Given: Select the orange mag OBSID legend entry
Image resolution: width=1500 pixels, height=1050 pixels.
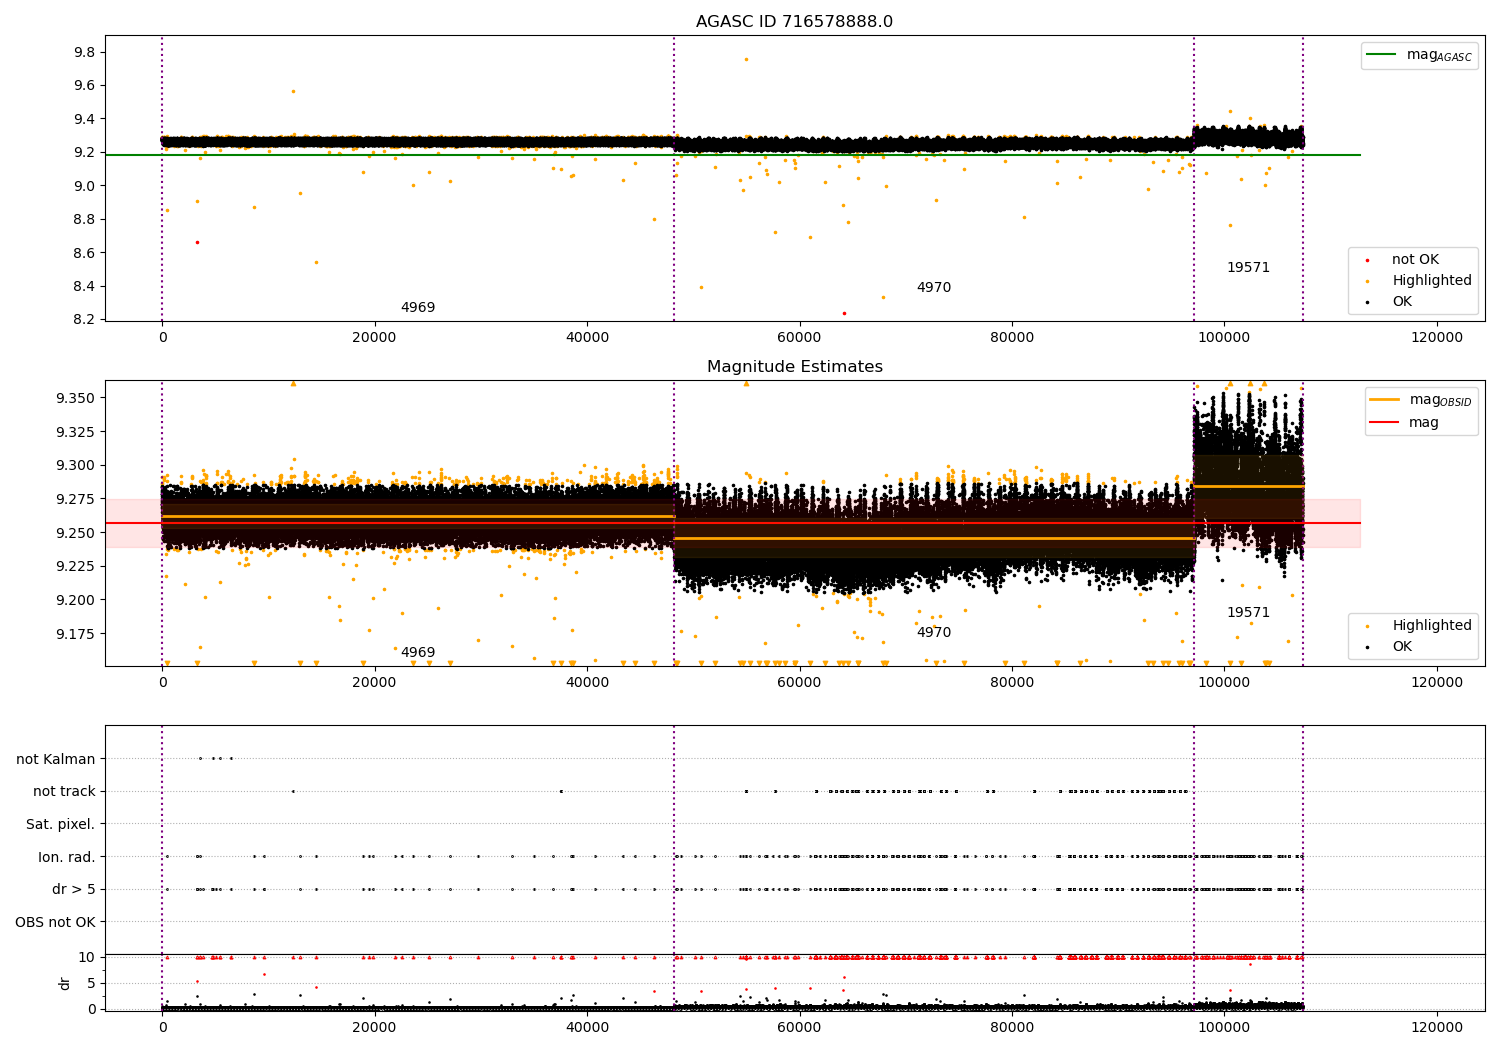Looking at the screenshot, I should (1420, 400).
